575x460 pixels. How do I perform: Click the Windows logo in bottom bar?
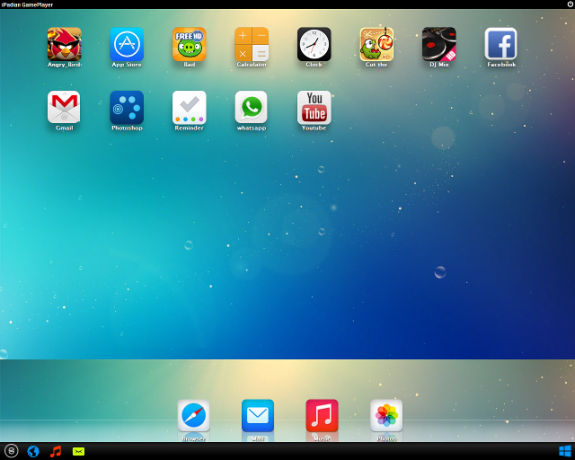point(565,451)
